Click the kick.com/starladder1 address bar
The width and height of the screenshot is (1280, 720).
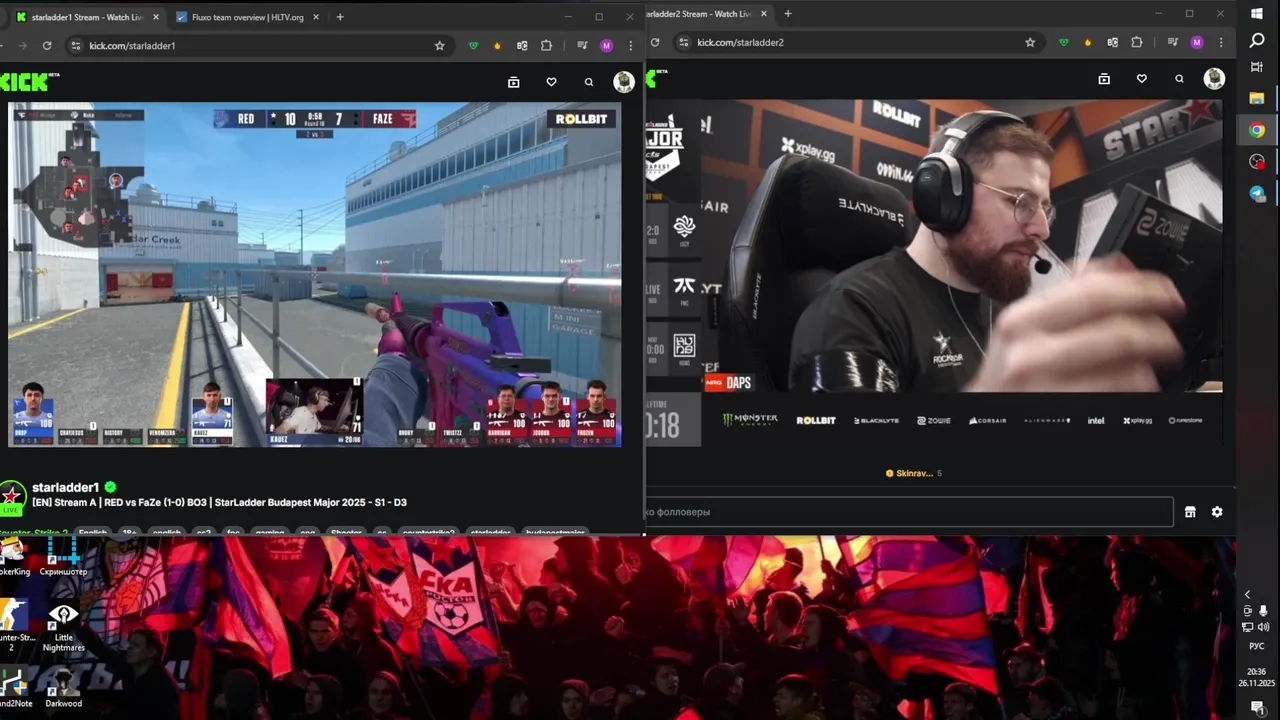[x=259, y=45]
